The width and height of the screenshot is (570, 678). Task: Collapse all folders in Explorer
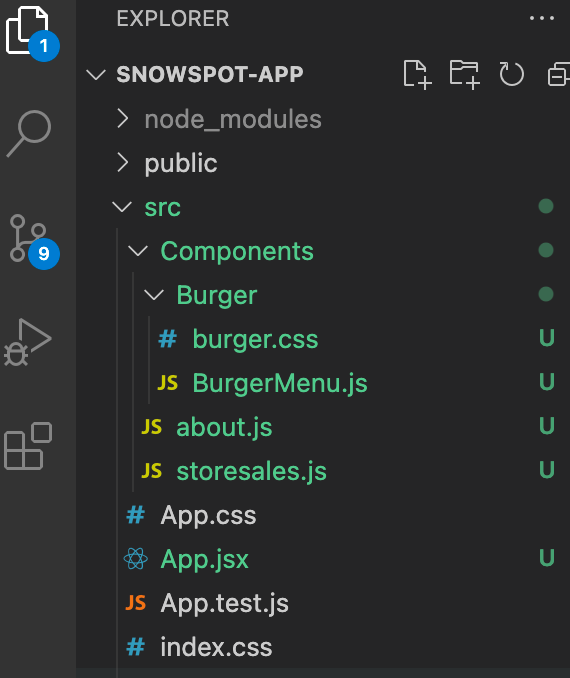point(559,75)
